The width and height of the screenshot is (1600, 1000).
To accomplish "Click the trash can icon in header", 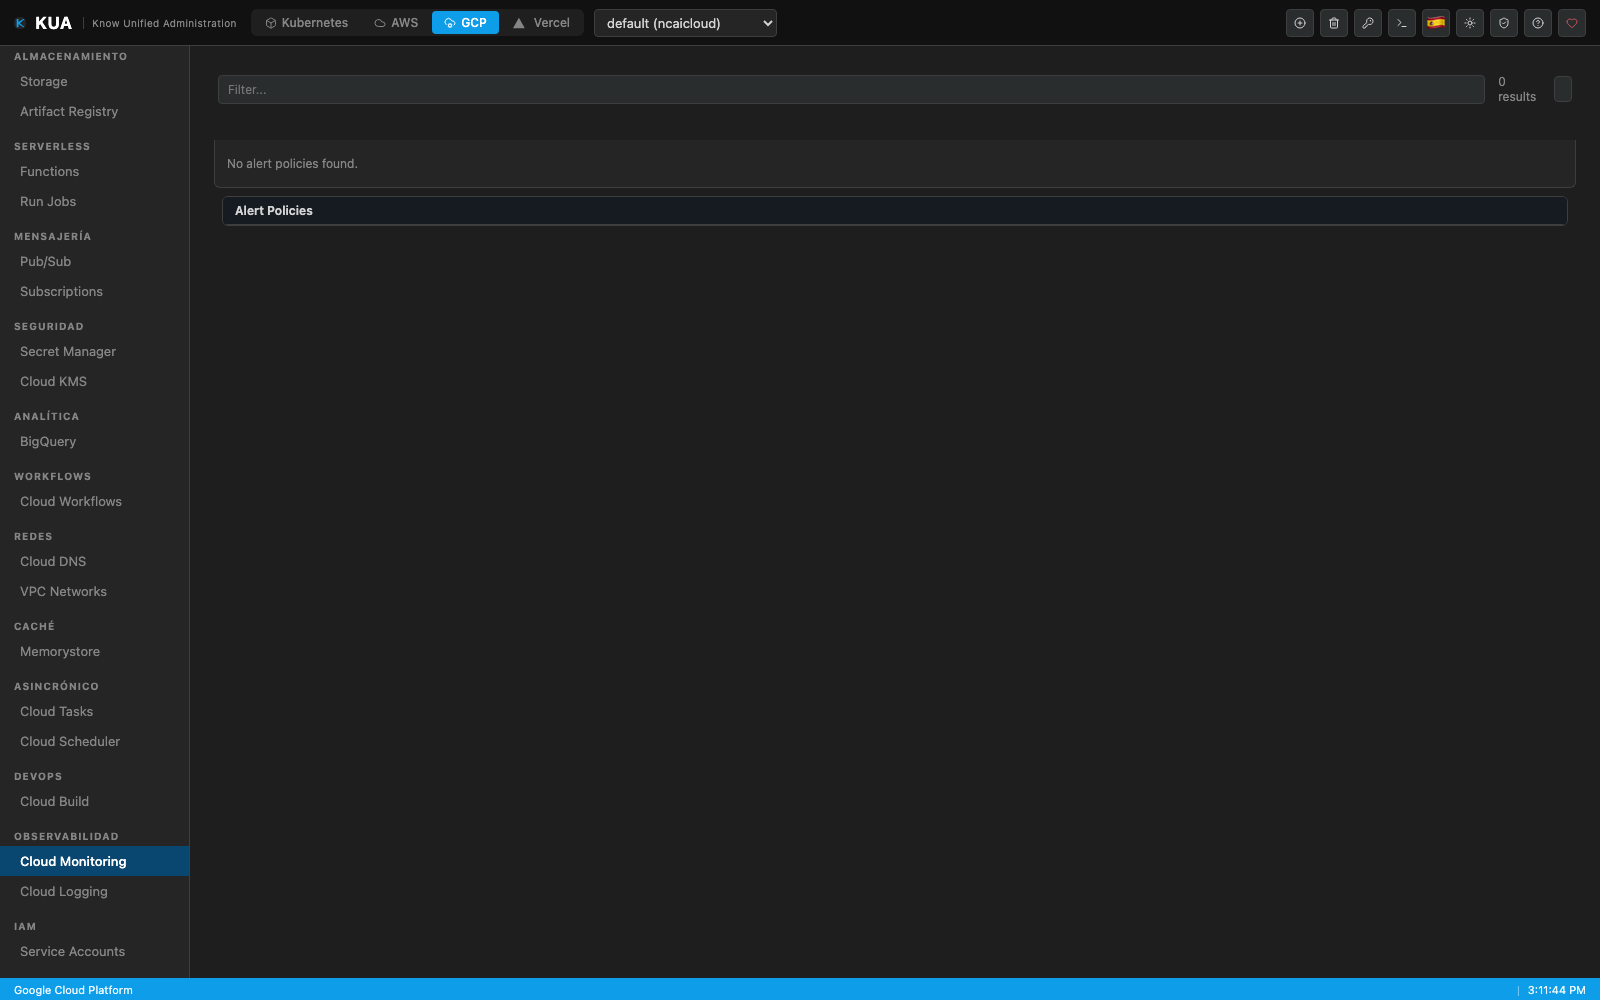I will coord(1334,23).
